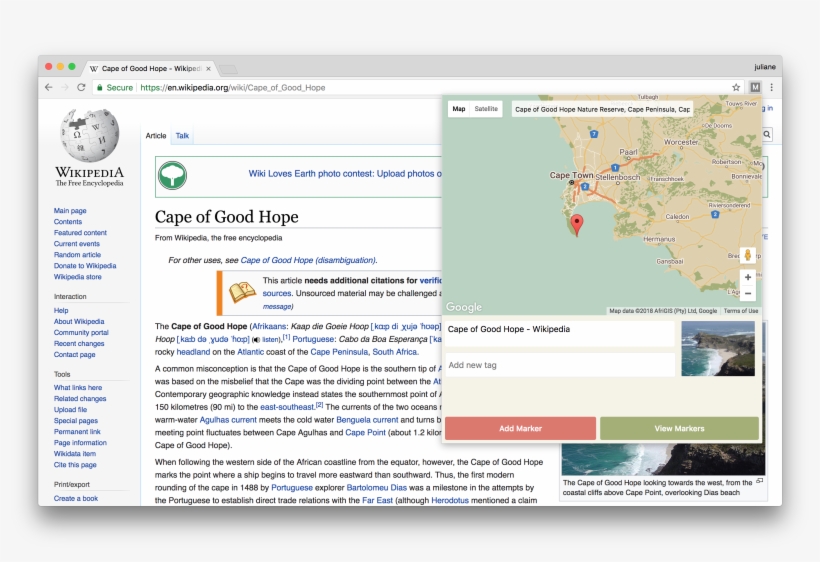This screenshot has height=562, width=820.
Task: Zoom out the map with minus
Action: 748,293
